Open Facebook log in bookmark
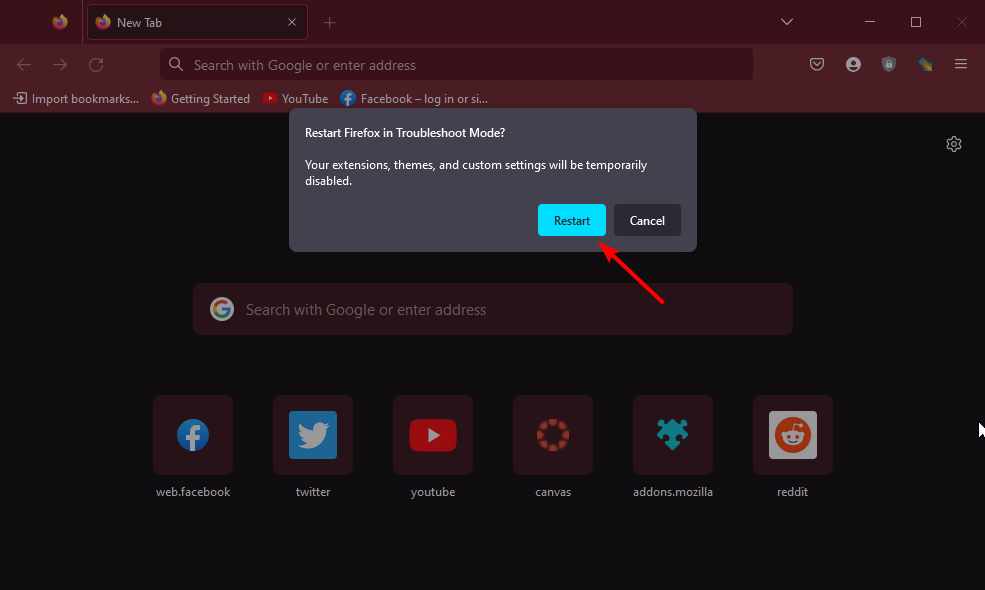Image resolution: width=985 pixels, height=590 pixels. pyautogui.click(x=414, y=99)
